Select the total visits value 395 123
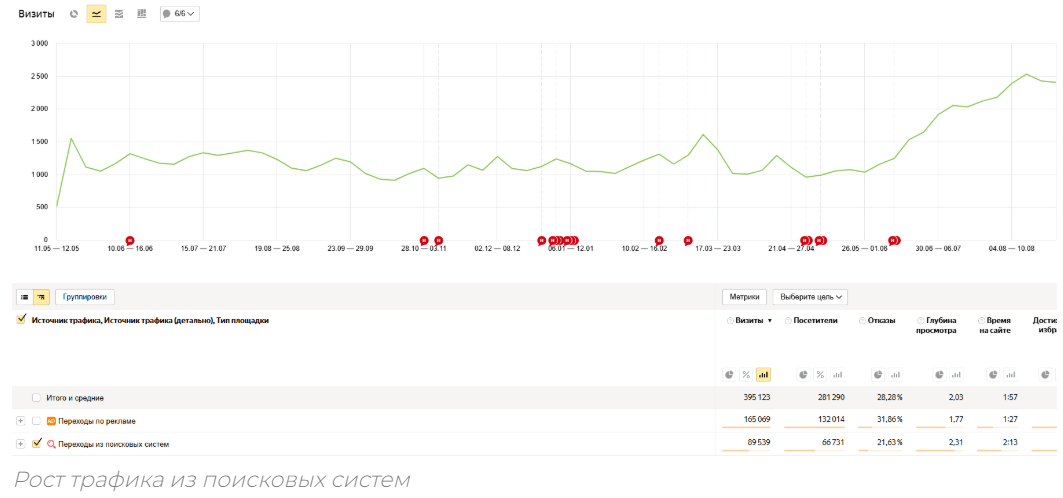This screenshot has height=498, width=1063. (x=757, y=398)
